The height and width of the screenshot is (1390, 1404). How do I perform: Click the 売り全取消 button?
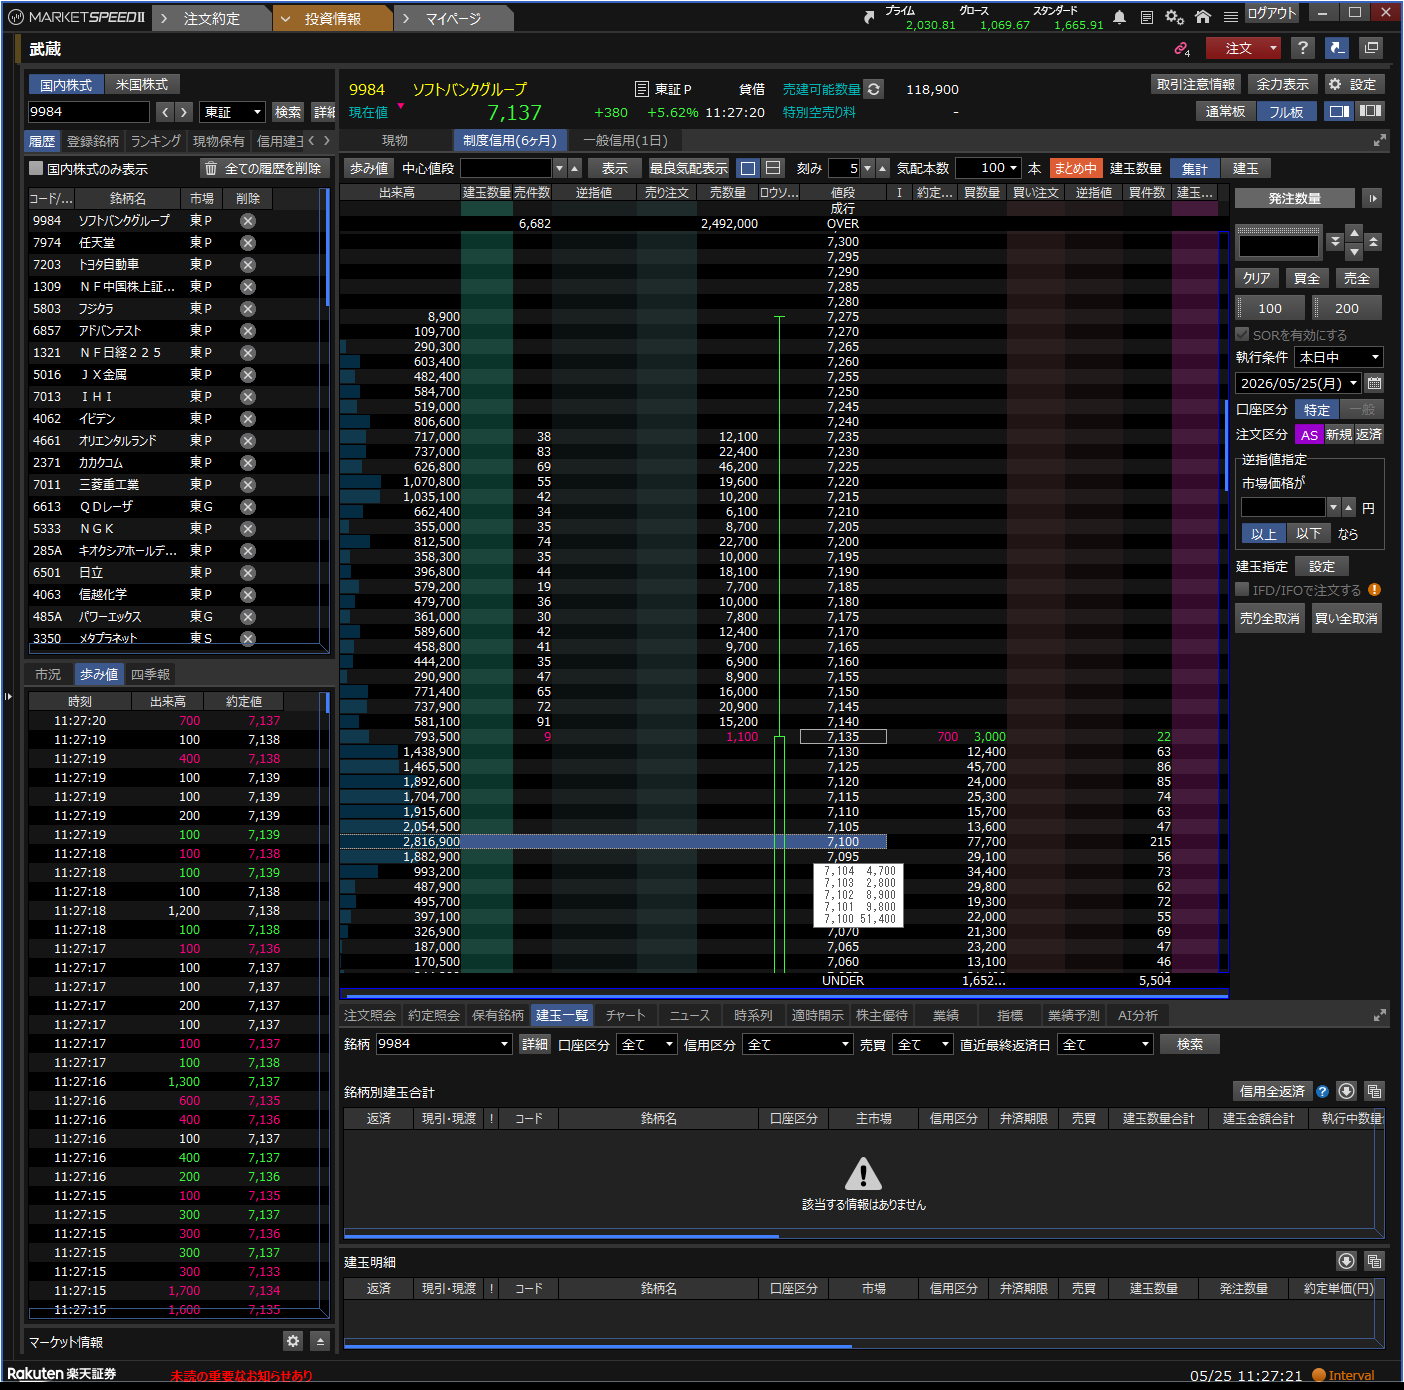[x=1270, y=618]
